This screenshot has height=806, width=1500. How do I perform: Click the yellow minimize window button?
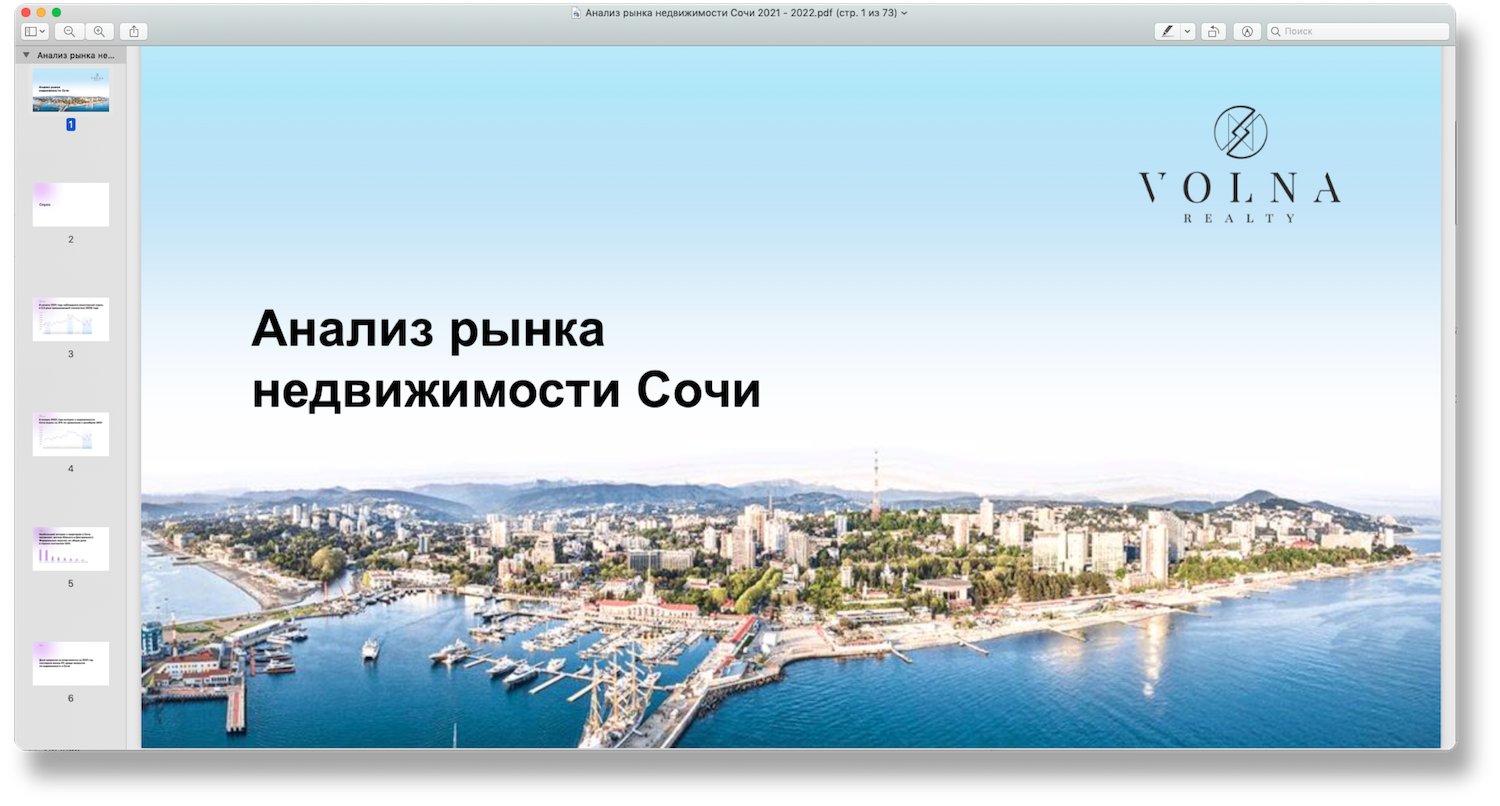[42, 12]
